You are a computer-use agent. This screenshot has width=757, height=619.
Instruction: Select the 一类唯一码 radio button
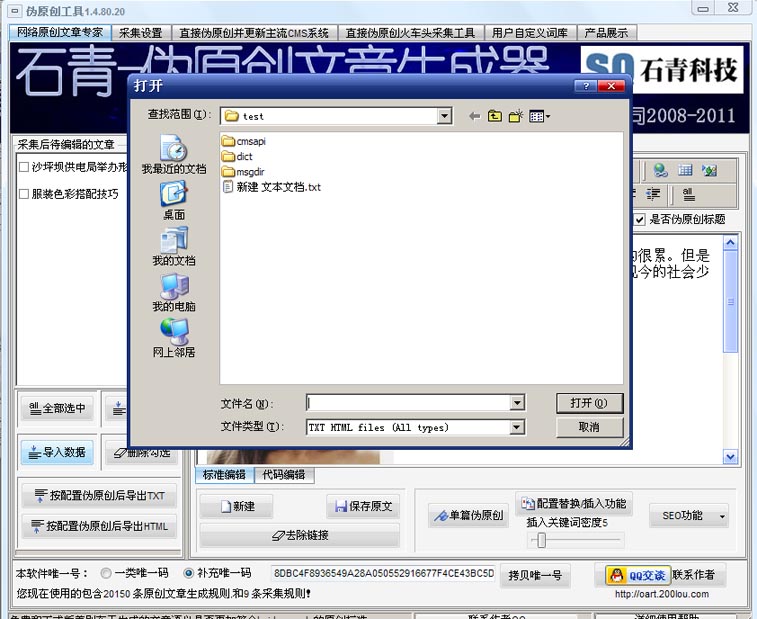(106, 574)
